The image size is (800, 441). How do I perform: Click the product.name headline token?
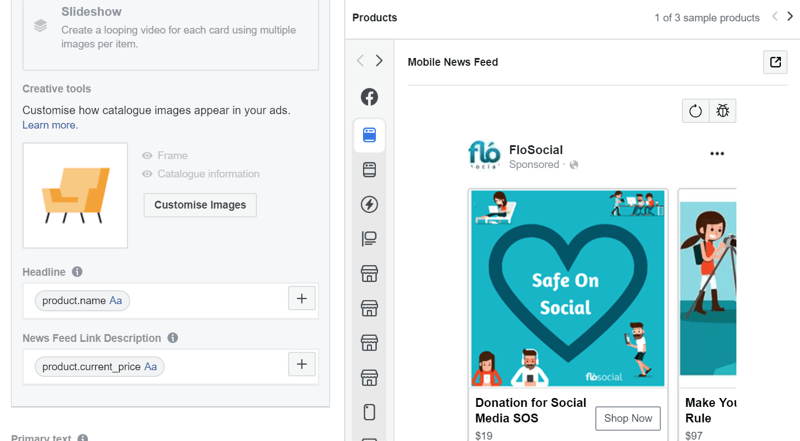tap(82, 300)
